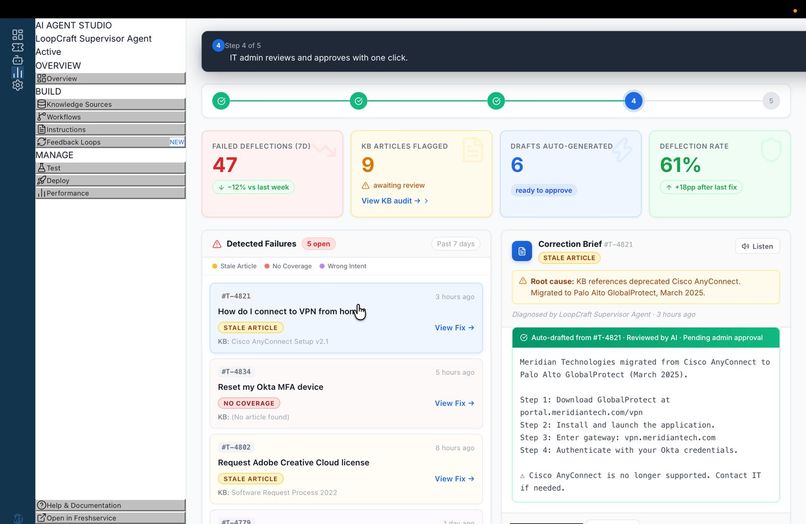Click the blue Correction Brief document icon
Image resolution: width=806 pixels, height=524 pixels.
(522, 251)
